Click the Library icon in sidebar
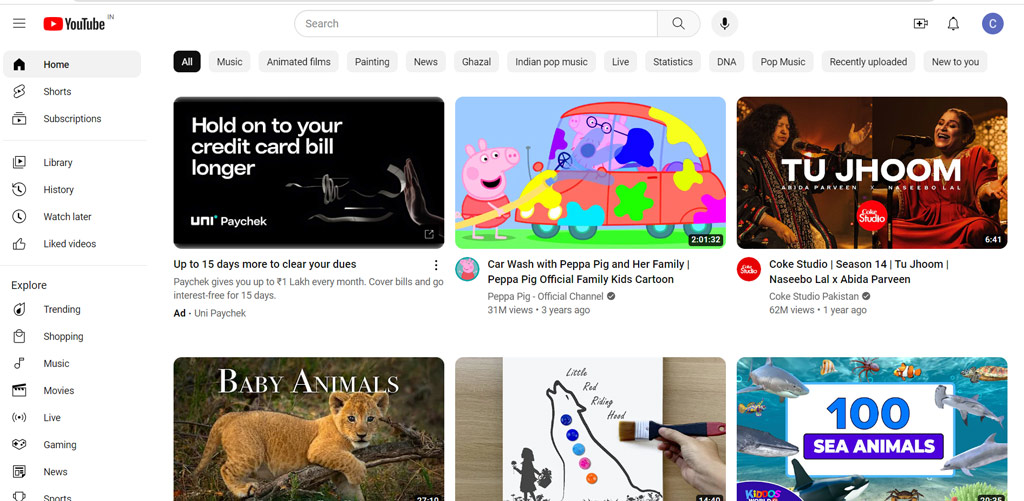1024x501 pixels. (x=19, y=162)
